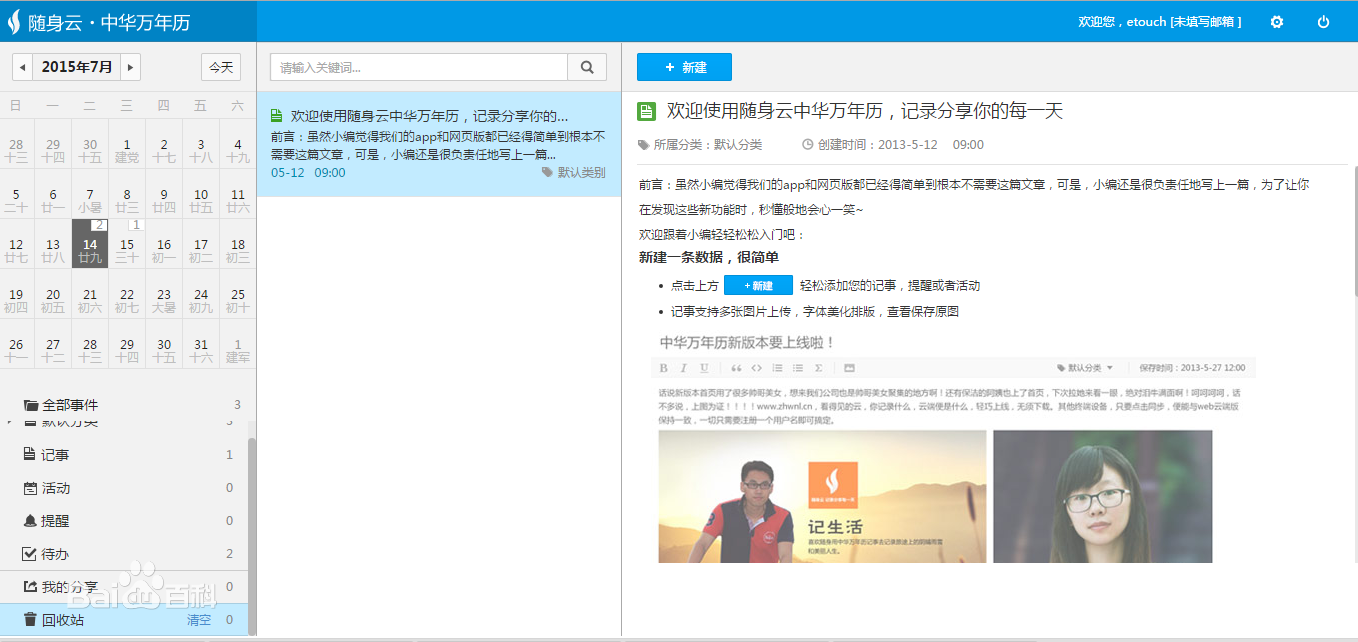Click heading 新建一条数据，很简单
This screenshot has height=642, width=1358.
click(x=709, y=258)
